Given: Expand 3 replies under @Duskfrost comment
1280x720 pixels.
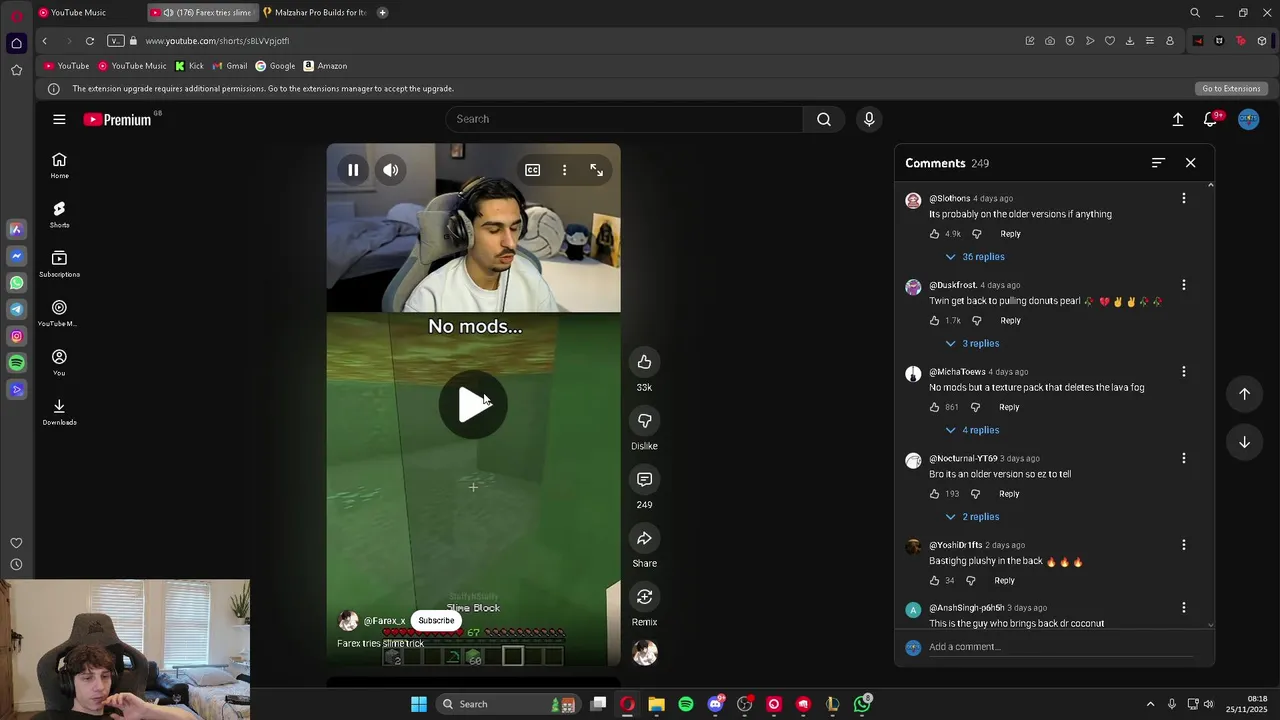Looking at the screenshot, I should pyautogui.click(x=972, y=344).
